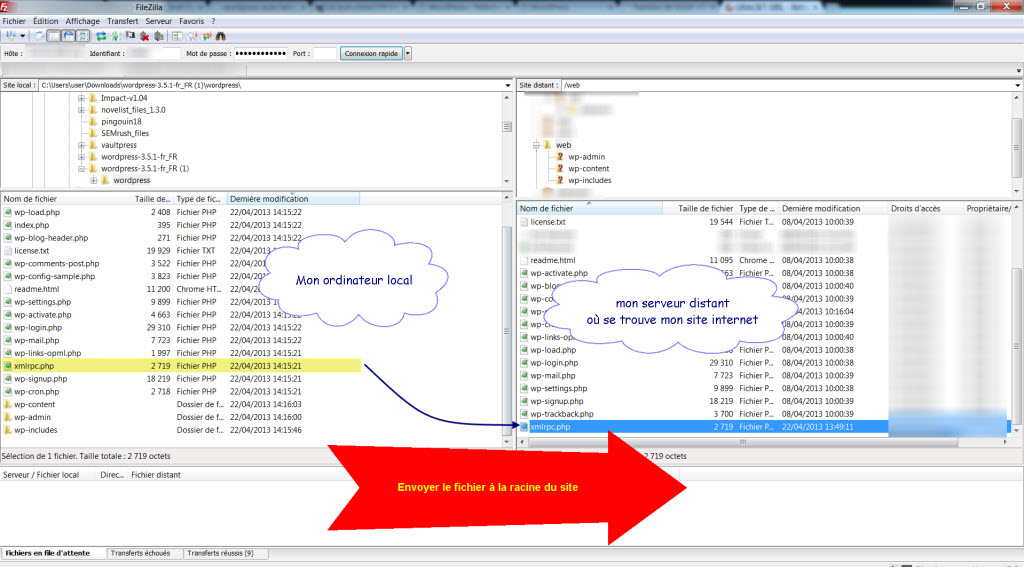The height and width of the screenshot is (567, 1024).
Task: Expand the novelist_files_1.3.0 folder
Action: (x=82, y=110)
